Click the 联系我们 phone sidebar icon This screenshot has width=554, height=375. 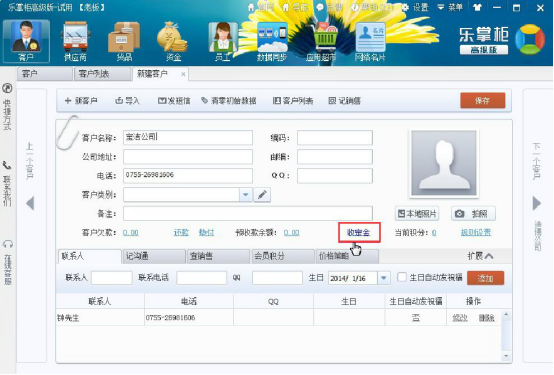coord(7,165)
